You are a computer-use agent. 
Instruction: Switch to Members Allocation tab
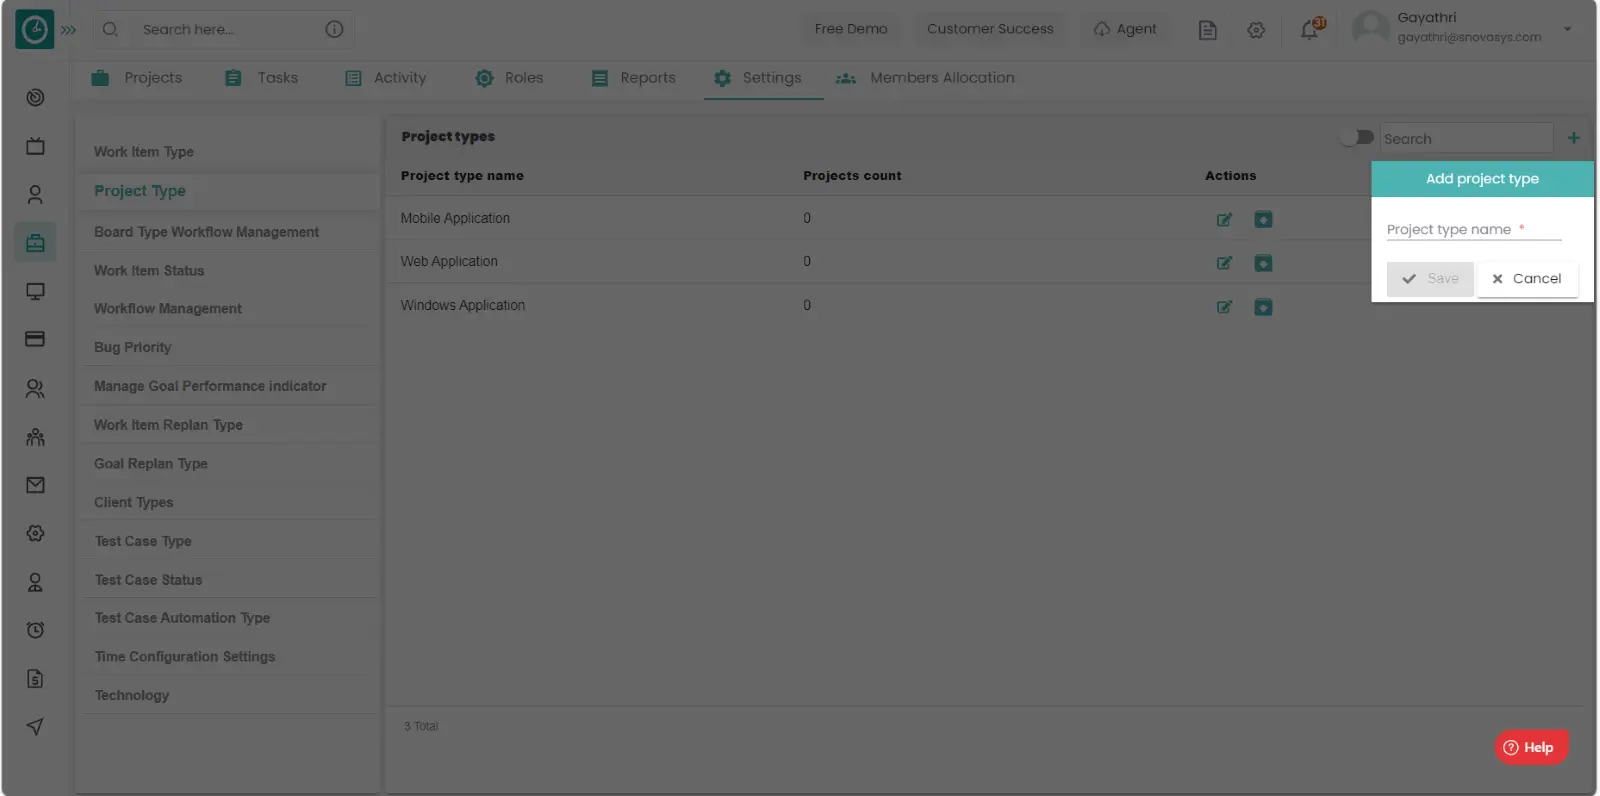click(925, 78)
